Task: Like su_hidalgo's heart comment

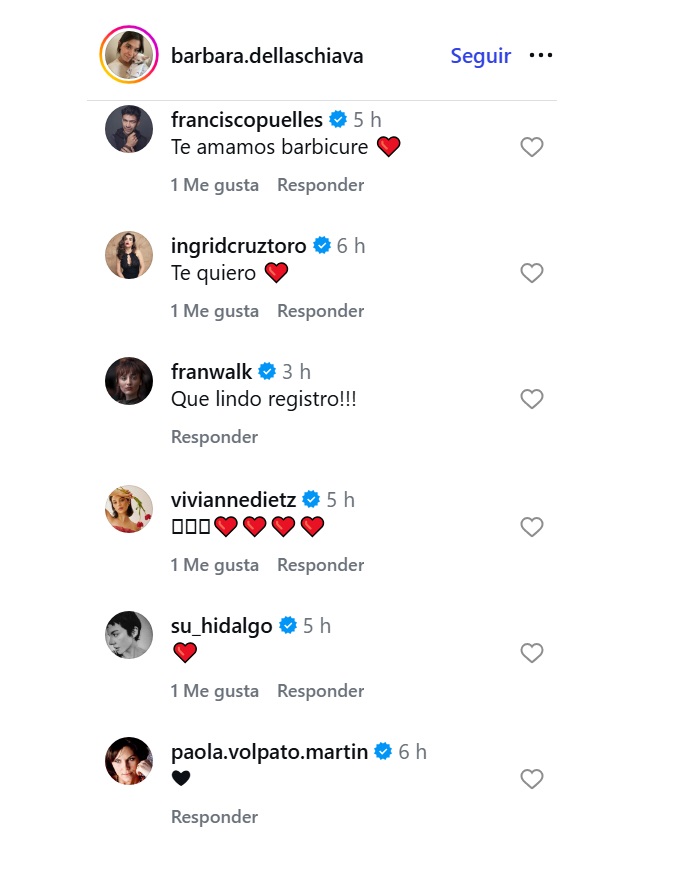Action: (x=532, y=653)
